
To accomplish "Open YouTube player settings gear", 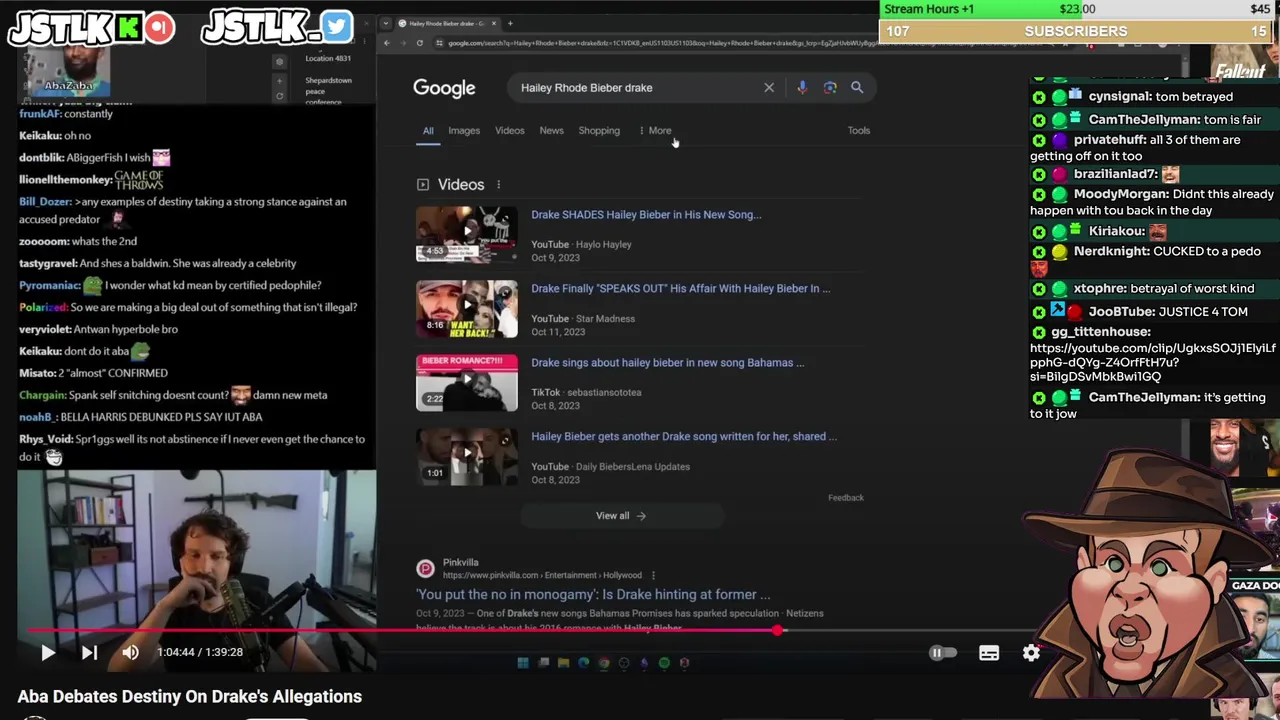I will [x=1031, y=653].
